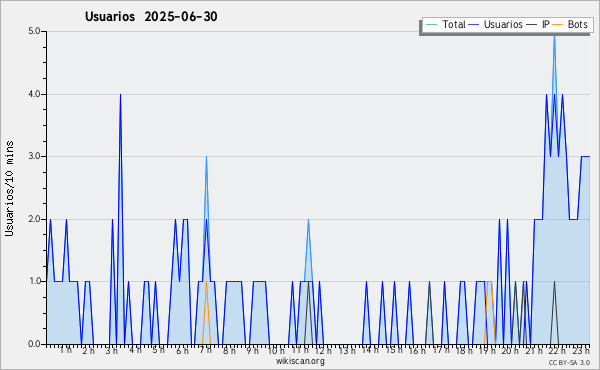The height and width of the screenshot is (370, 600).
Task: Click the '19 h' x-axis label
Action: coord(488,350)
